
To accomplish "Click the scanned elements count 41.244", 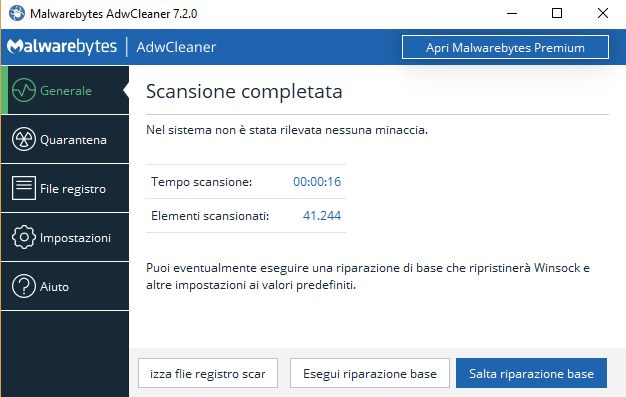I will (x=322, y=216).
